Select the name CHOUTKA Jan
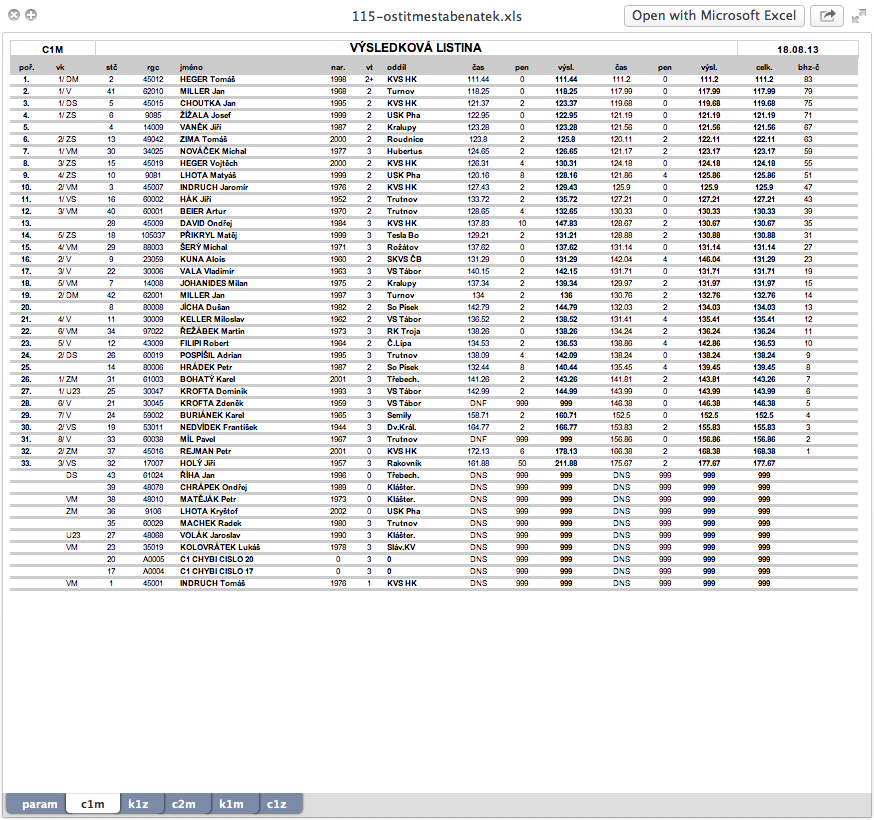 [207, 103]
